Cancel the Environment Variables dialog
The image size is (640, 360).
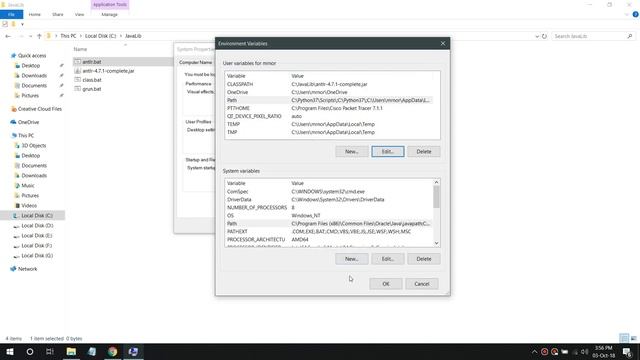click(422, 284)
